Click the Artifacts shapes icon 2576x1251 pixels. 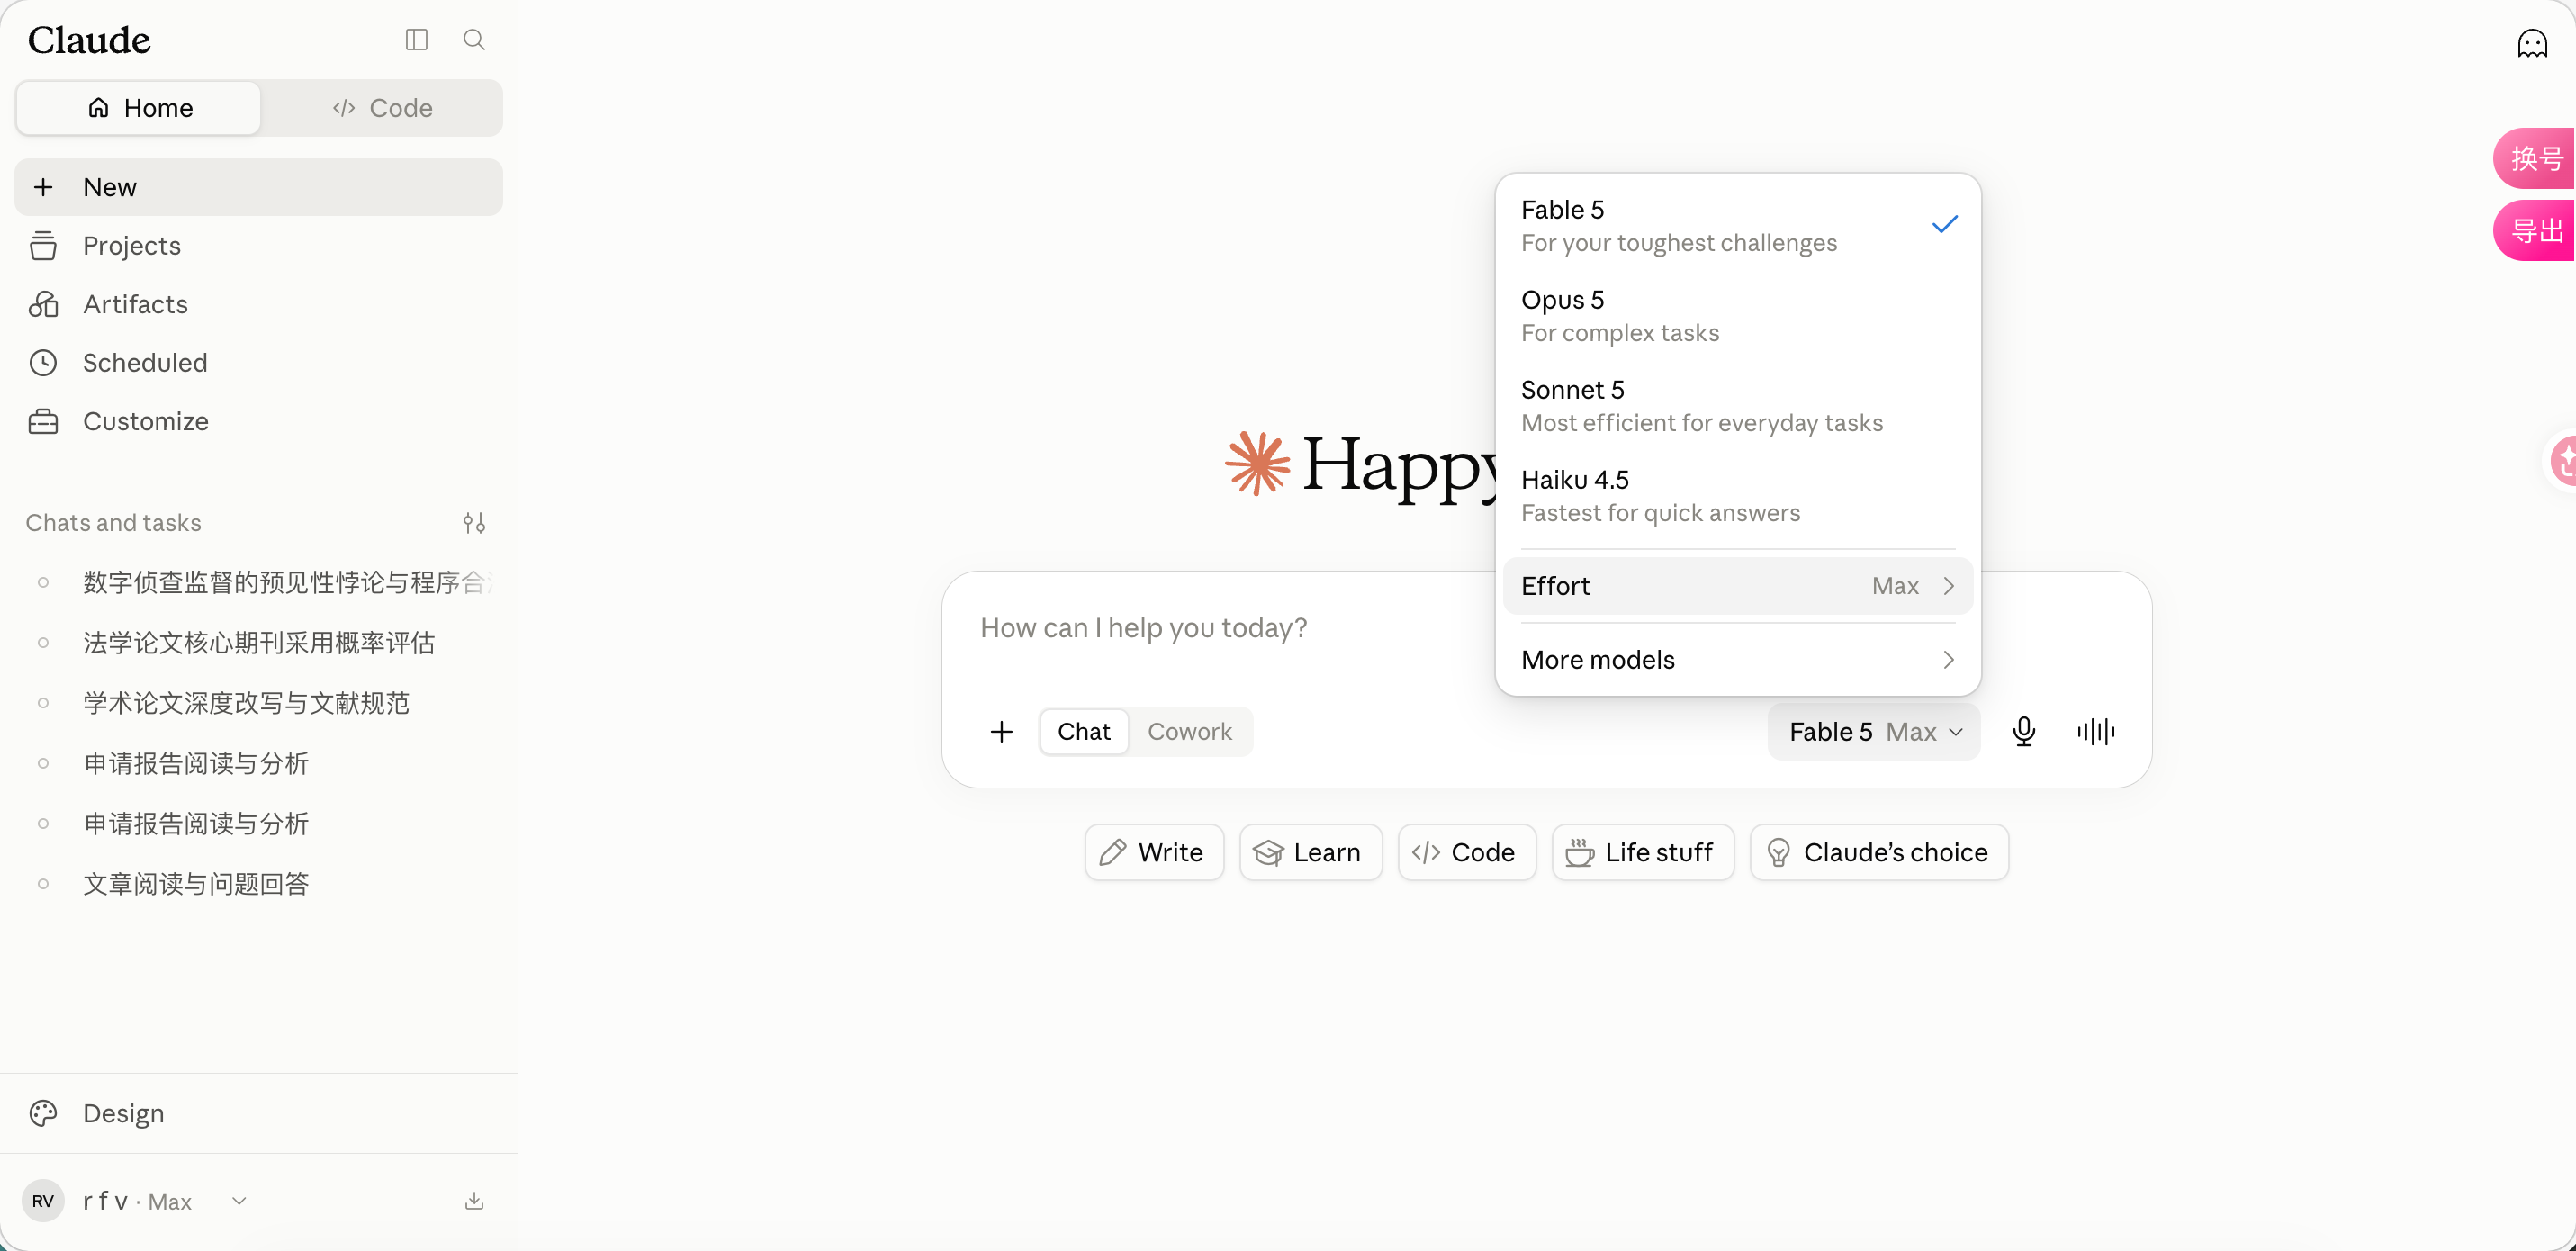43,304
